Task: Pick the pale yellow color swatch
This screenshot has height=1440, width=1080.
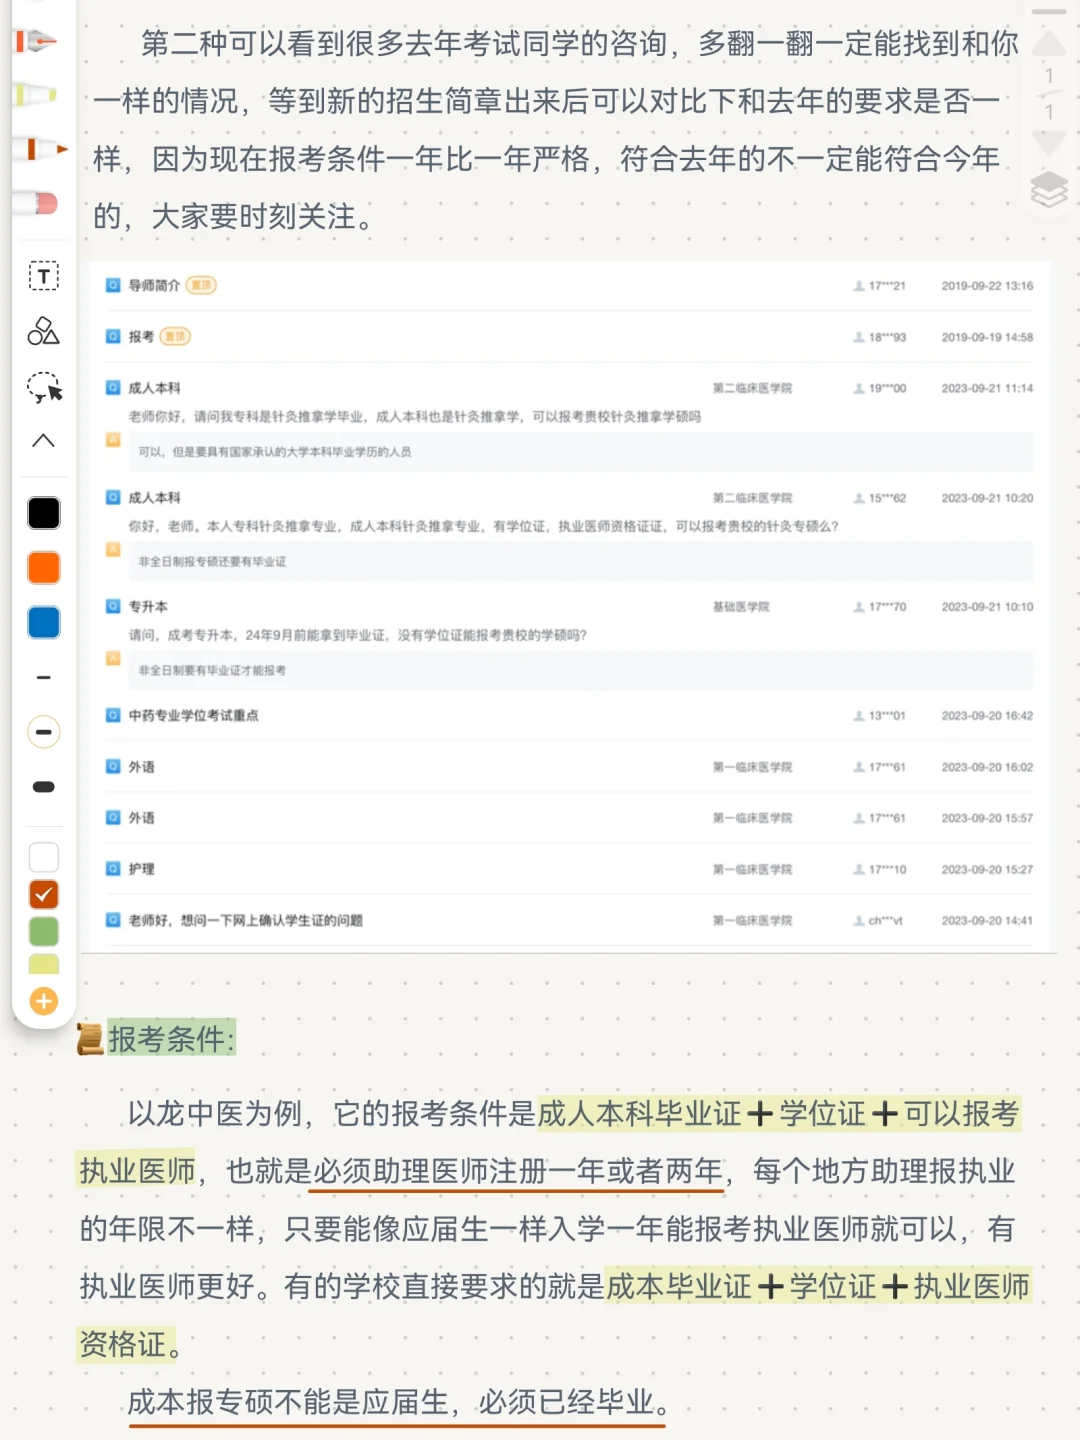Action: [44, 964]
